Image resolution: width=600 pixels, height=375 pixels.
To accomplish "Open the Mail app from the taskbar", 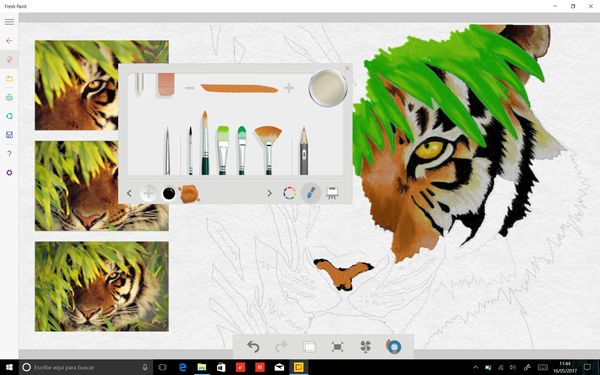I will 279,367.
